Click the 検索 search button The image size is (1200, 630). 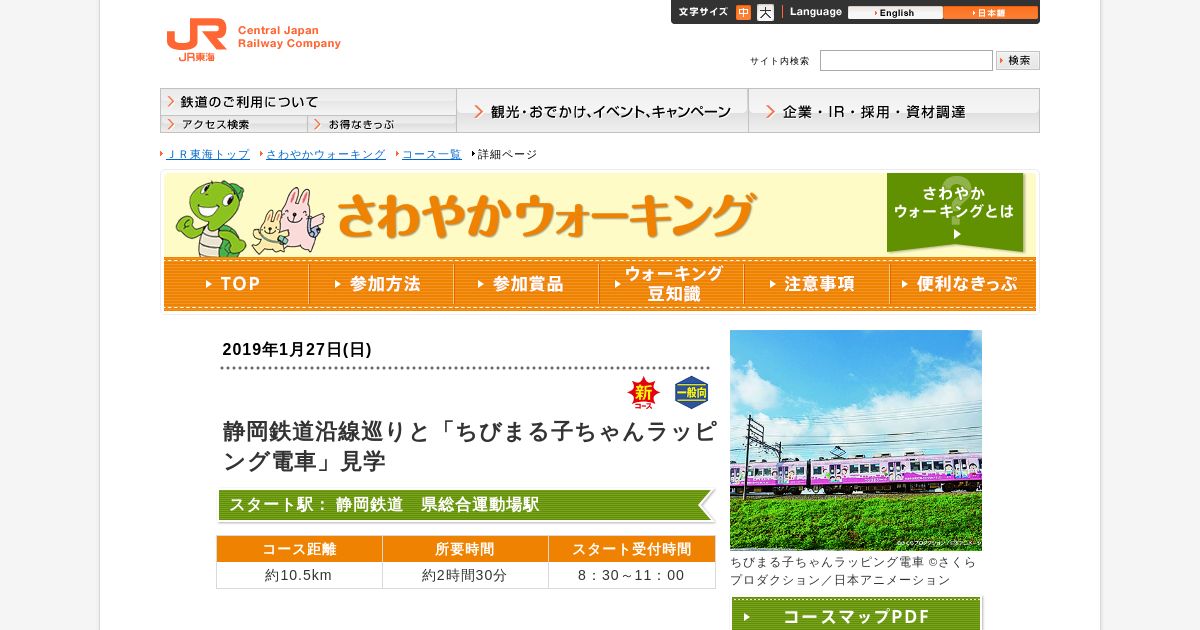coord(1018,60)
